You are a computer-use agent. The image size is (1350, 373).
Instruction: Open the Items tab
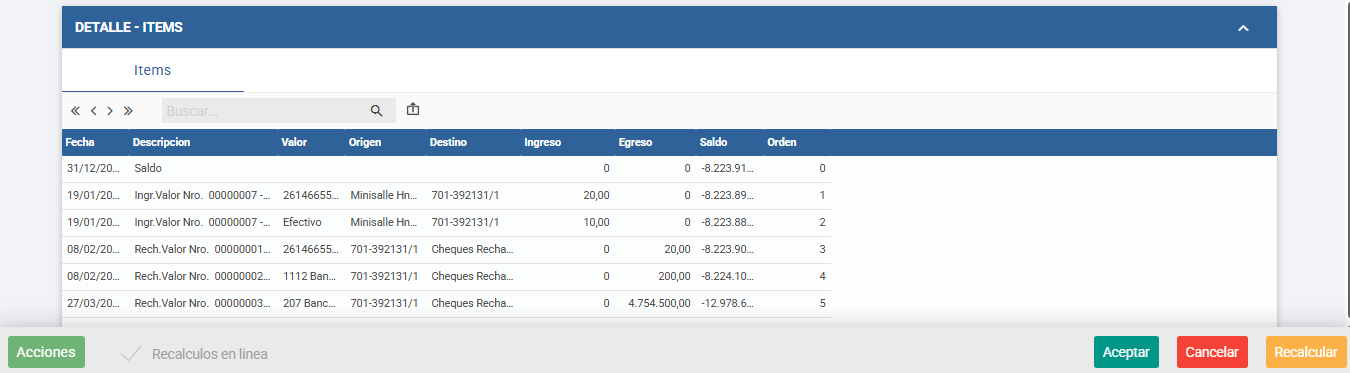(x=153, y=70)
